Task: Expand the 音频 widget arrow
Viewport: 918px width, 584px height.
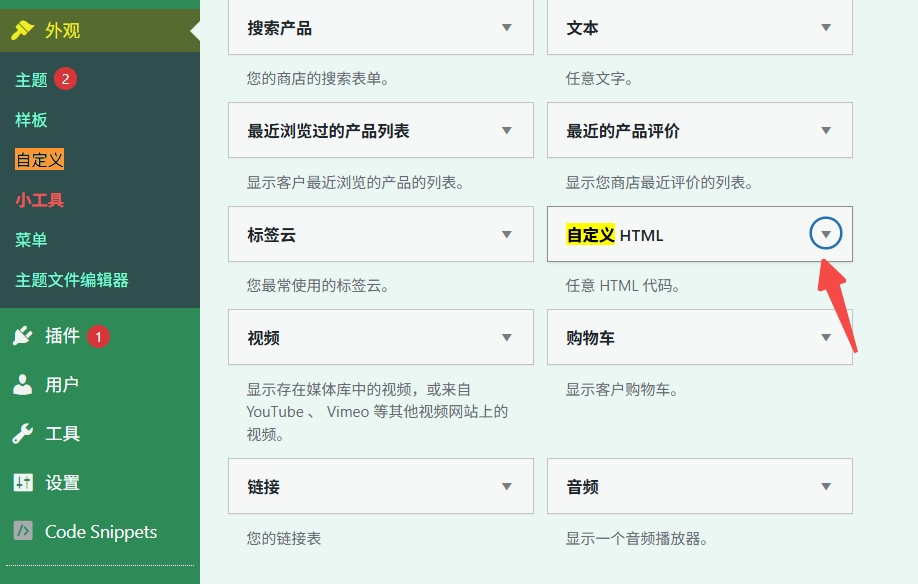Action: 826,486
